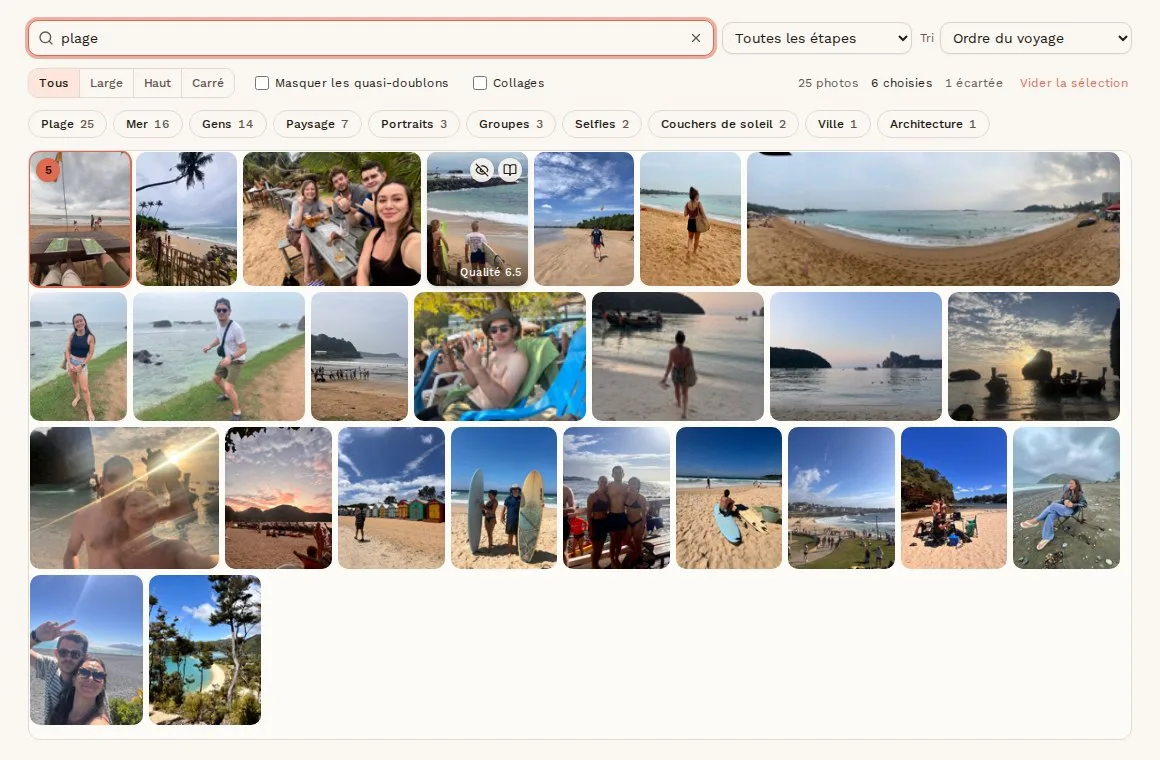Tick the "Collages" checkbox
This screenshot has width=1160, height=760.
[x=480, y=83]
